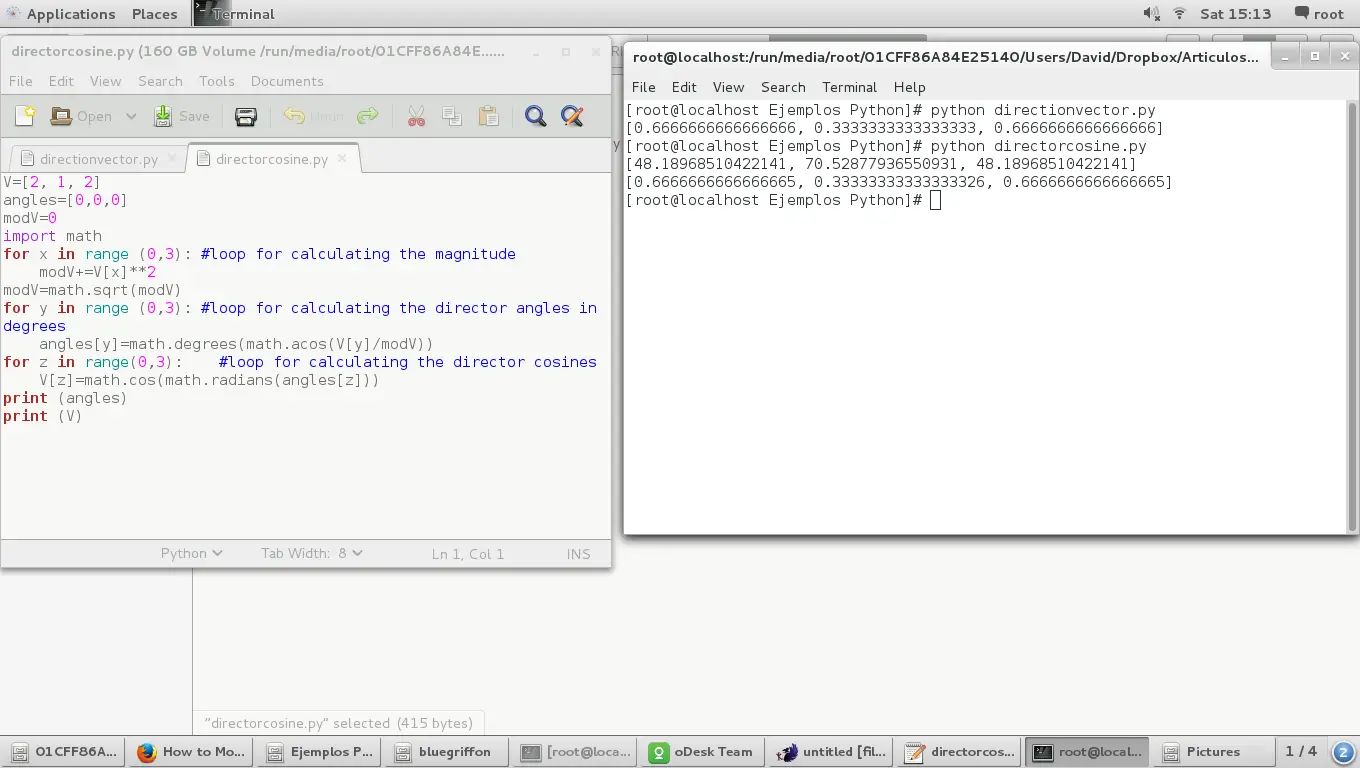The width and height of the screenshot is (1360, 768).
Task: Cut selection with the scissors icon
Action: tap(417, 116)
